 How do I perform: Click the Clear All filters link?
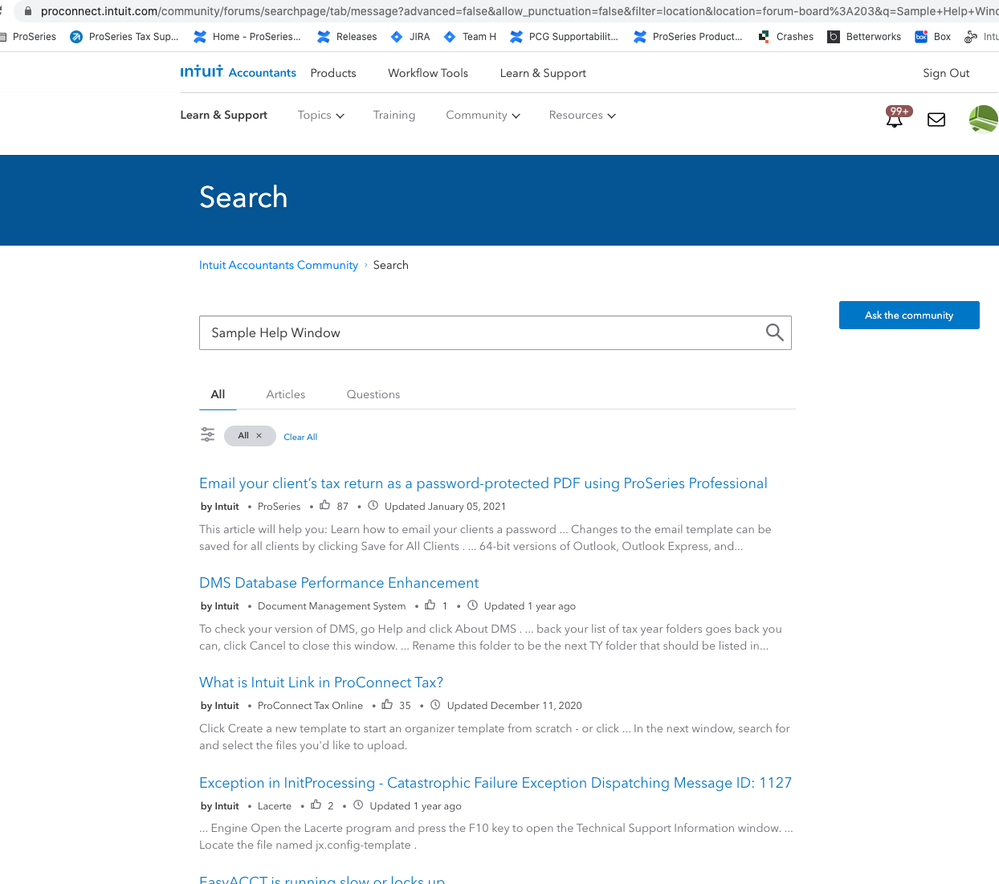click(x=300, y=437)
